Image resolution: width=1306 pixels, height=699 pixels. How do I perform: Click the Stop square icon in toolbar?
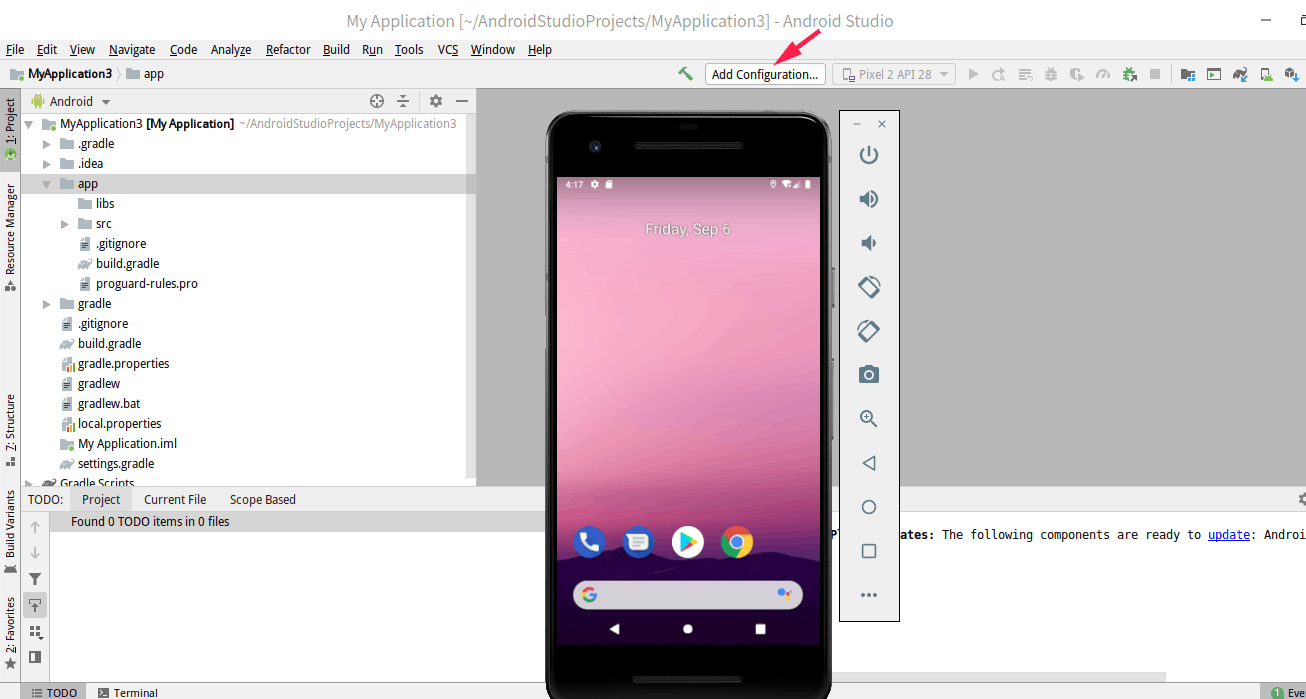(x=1155, y=74)
